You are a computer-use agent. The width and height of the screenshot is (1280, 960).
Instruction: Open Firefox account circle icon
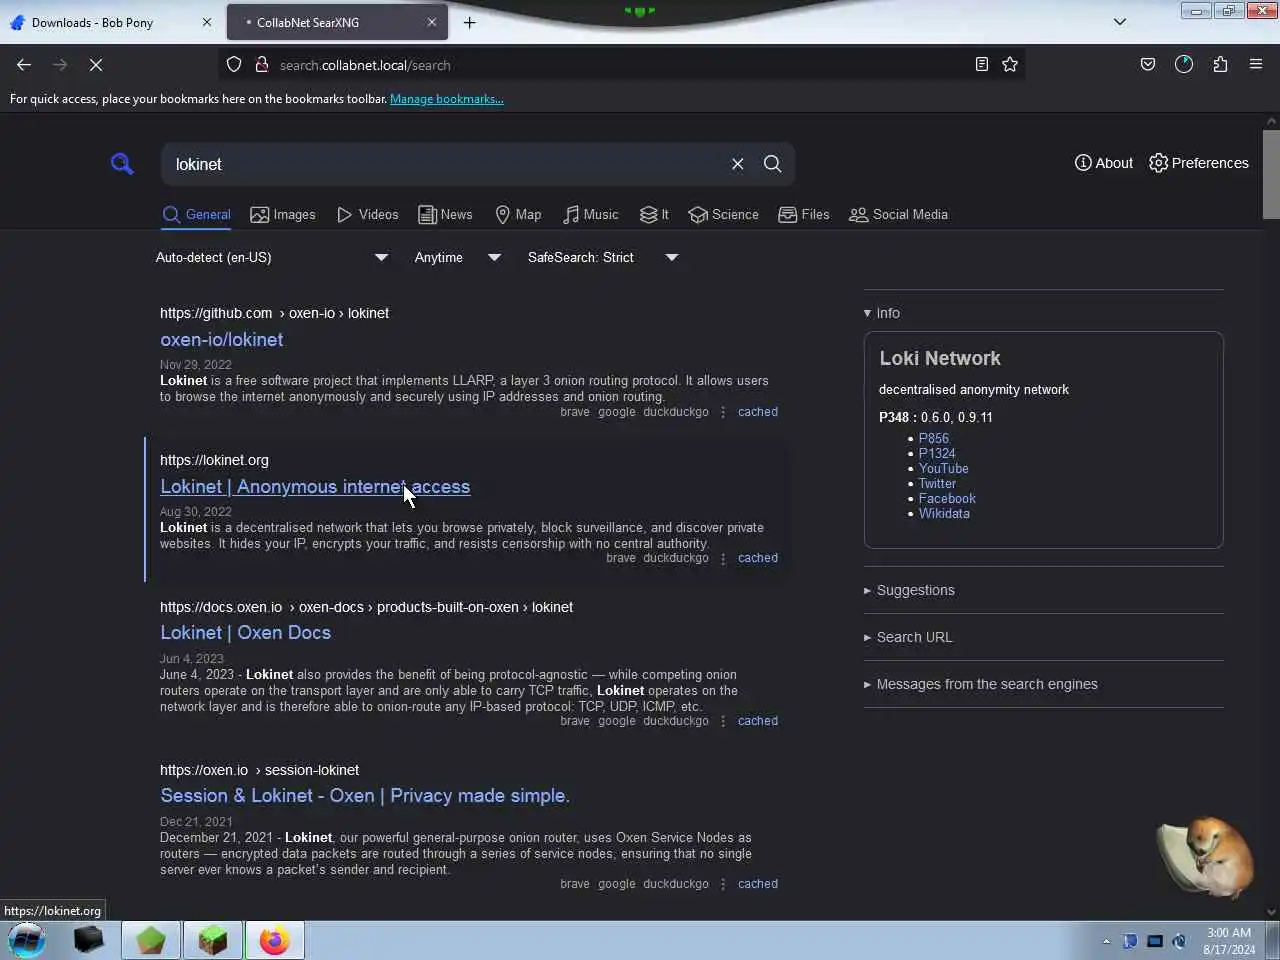(1184, 65)
